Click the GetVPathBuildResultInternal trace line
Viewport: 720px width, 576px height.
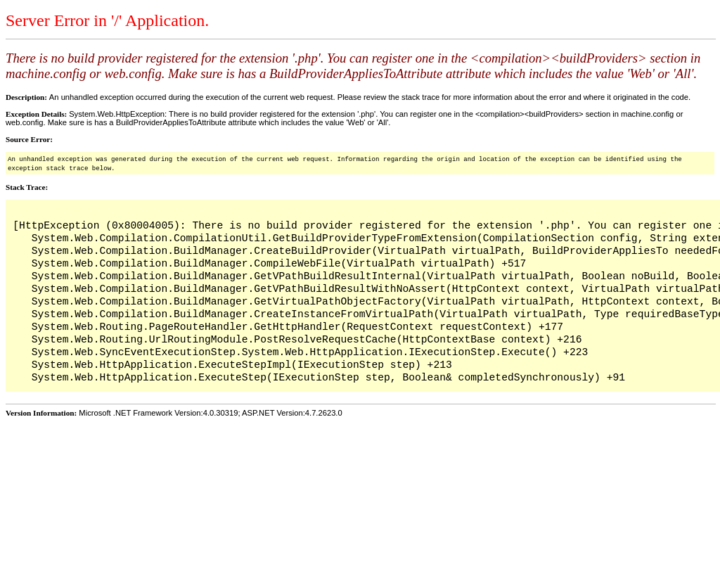[x=376, y=276]
